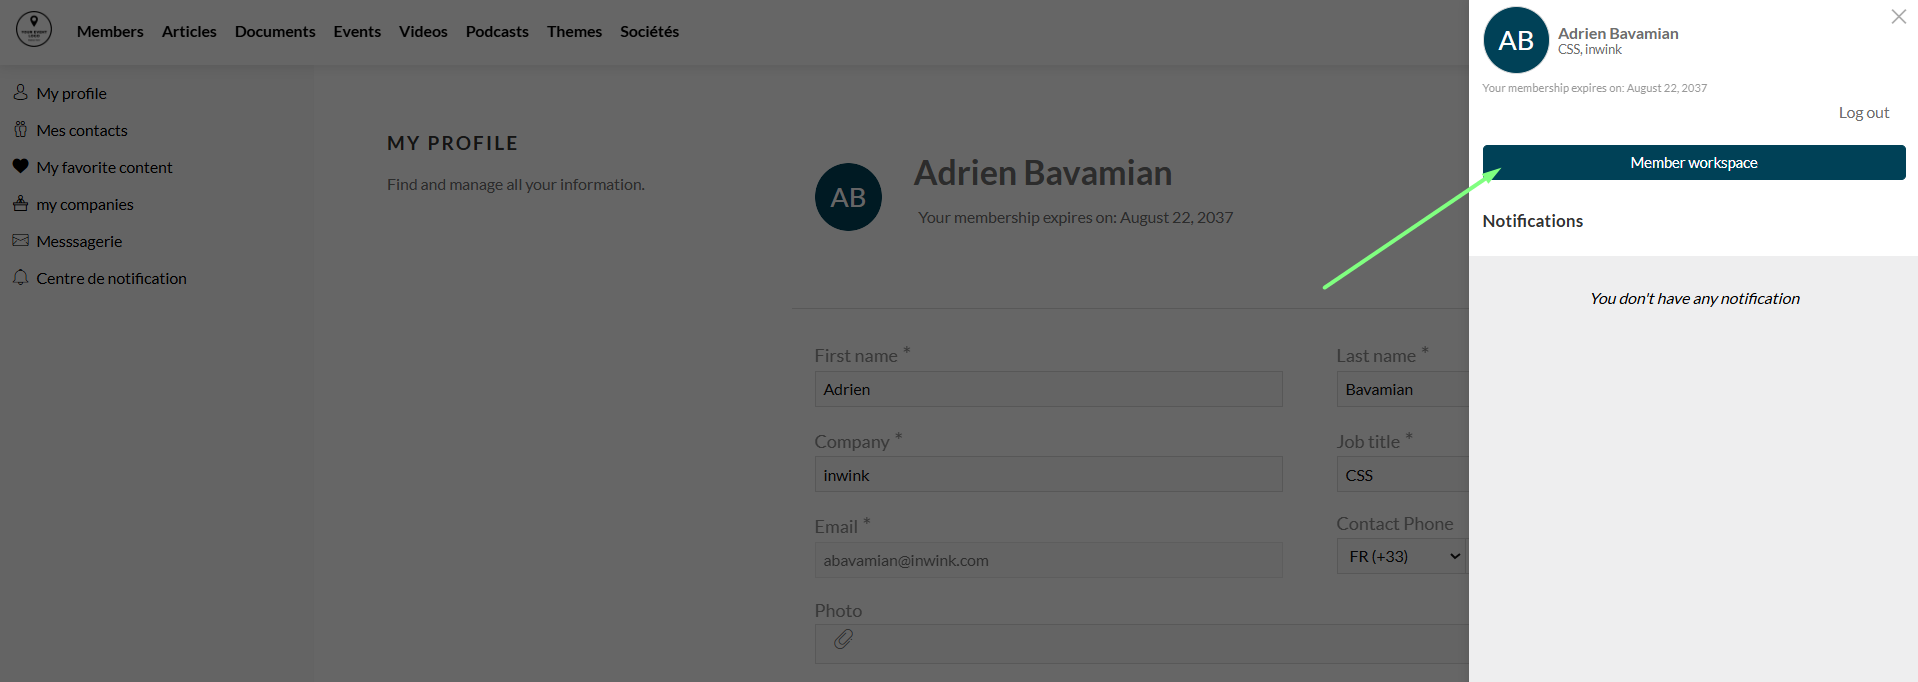The width and height of the screenshot is (1918, 682).
Task: Click the Messsagerie envelope icon
Action: coord(20,240)
